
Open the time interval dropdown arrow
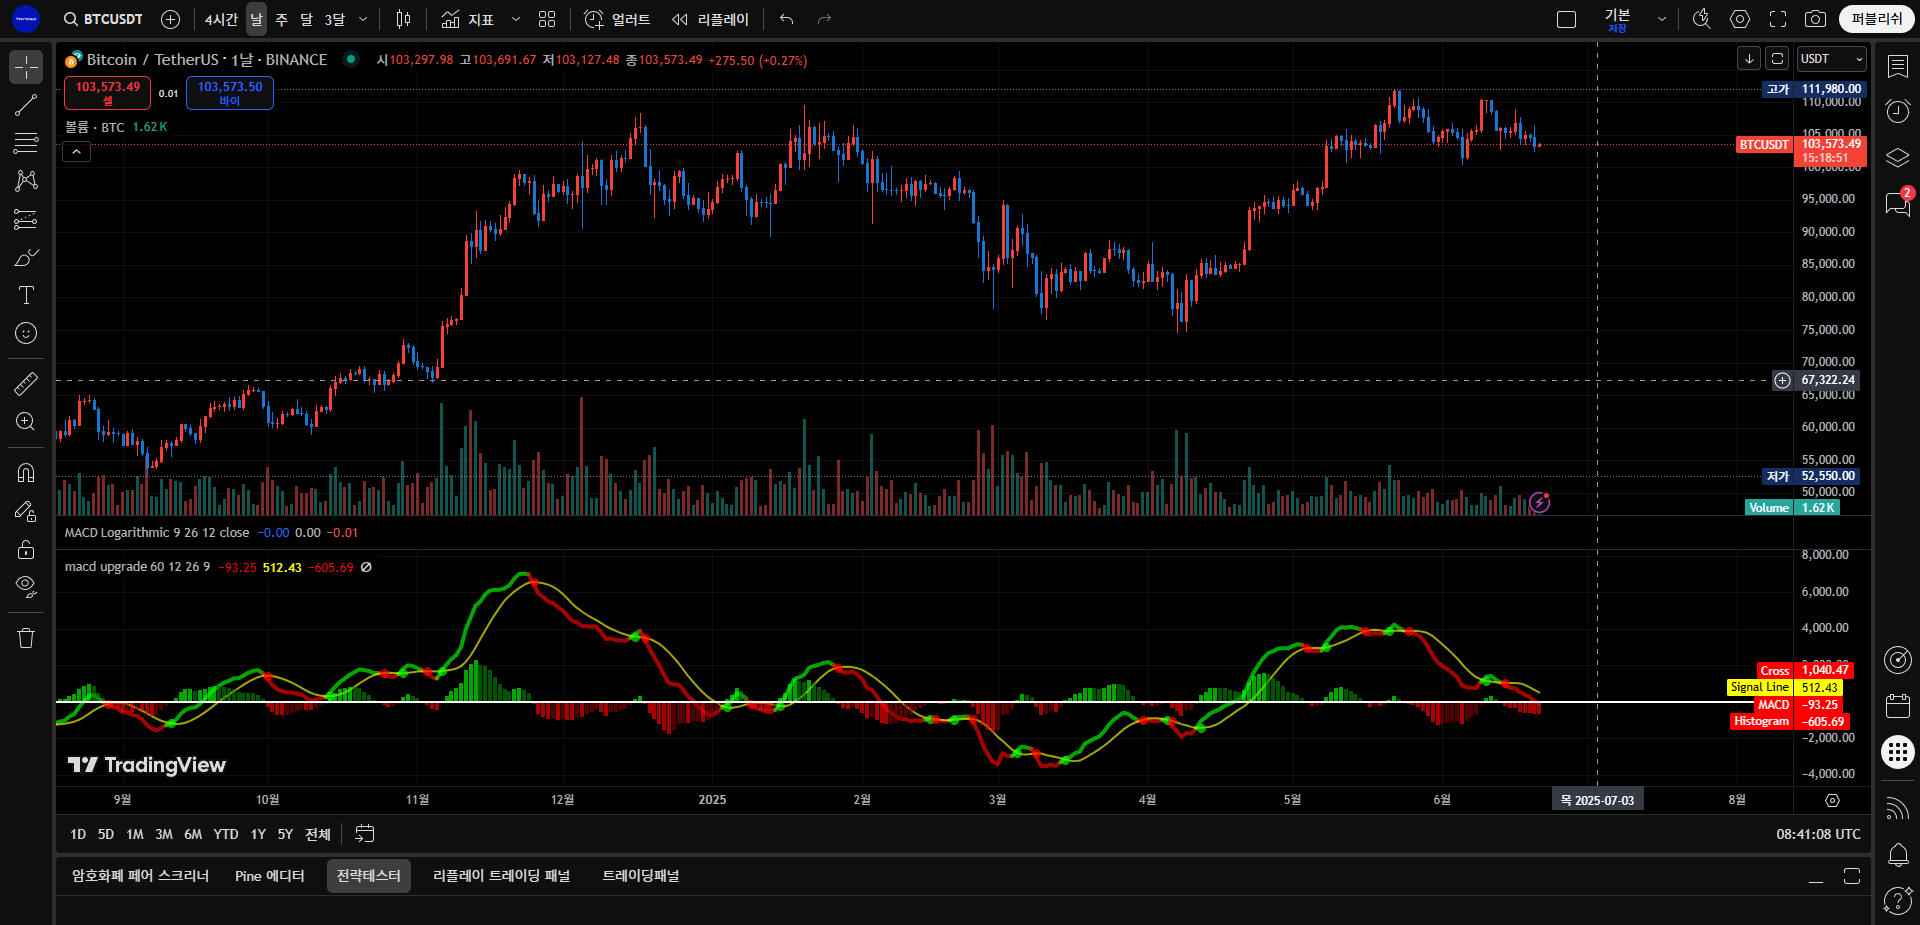(x=363, y=19)
